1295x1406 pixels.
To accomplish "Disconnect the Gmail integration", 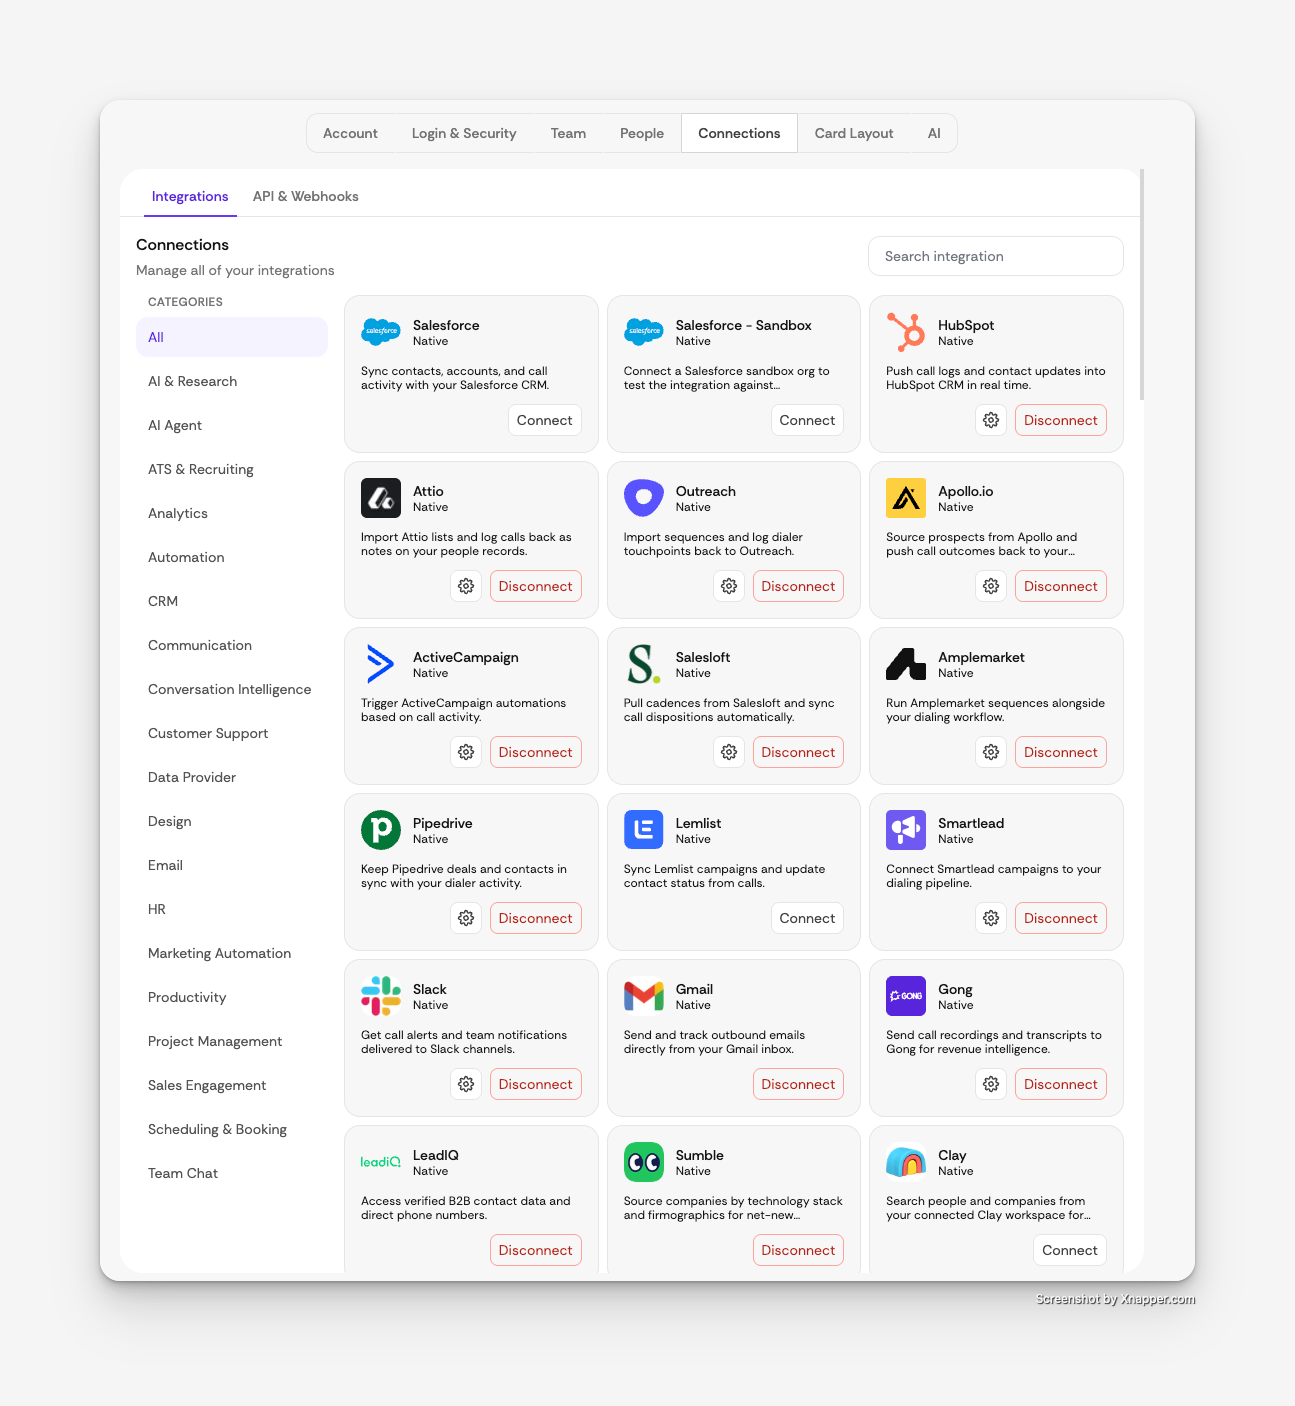I will (798, 1084).
